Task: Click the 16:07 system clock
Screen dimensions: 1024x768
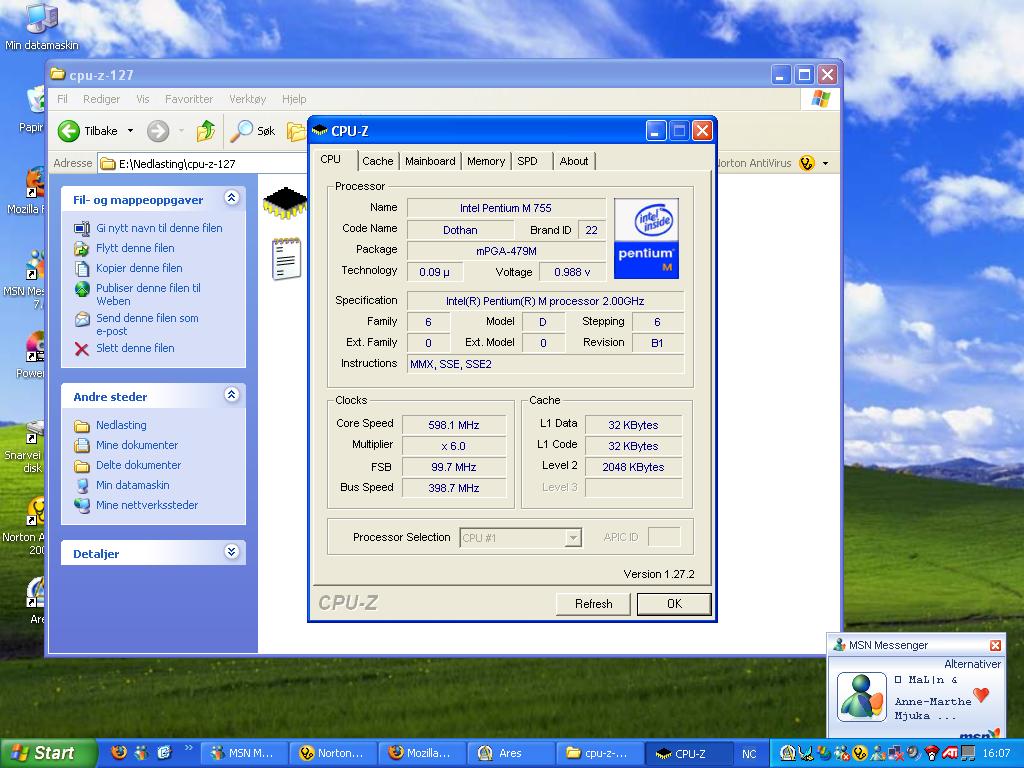Action: point(997,754)
